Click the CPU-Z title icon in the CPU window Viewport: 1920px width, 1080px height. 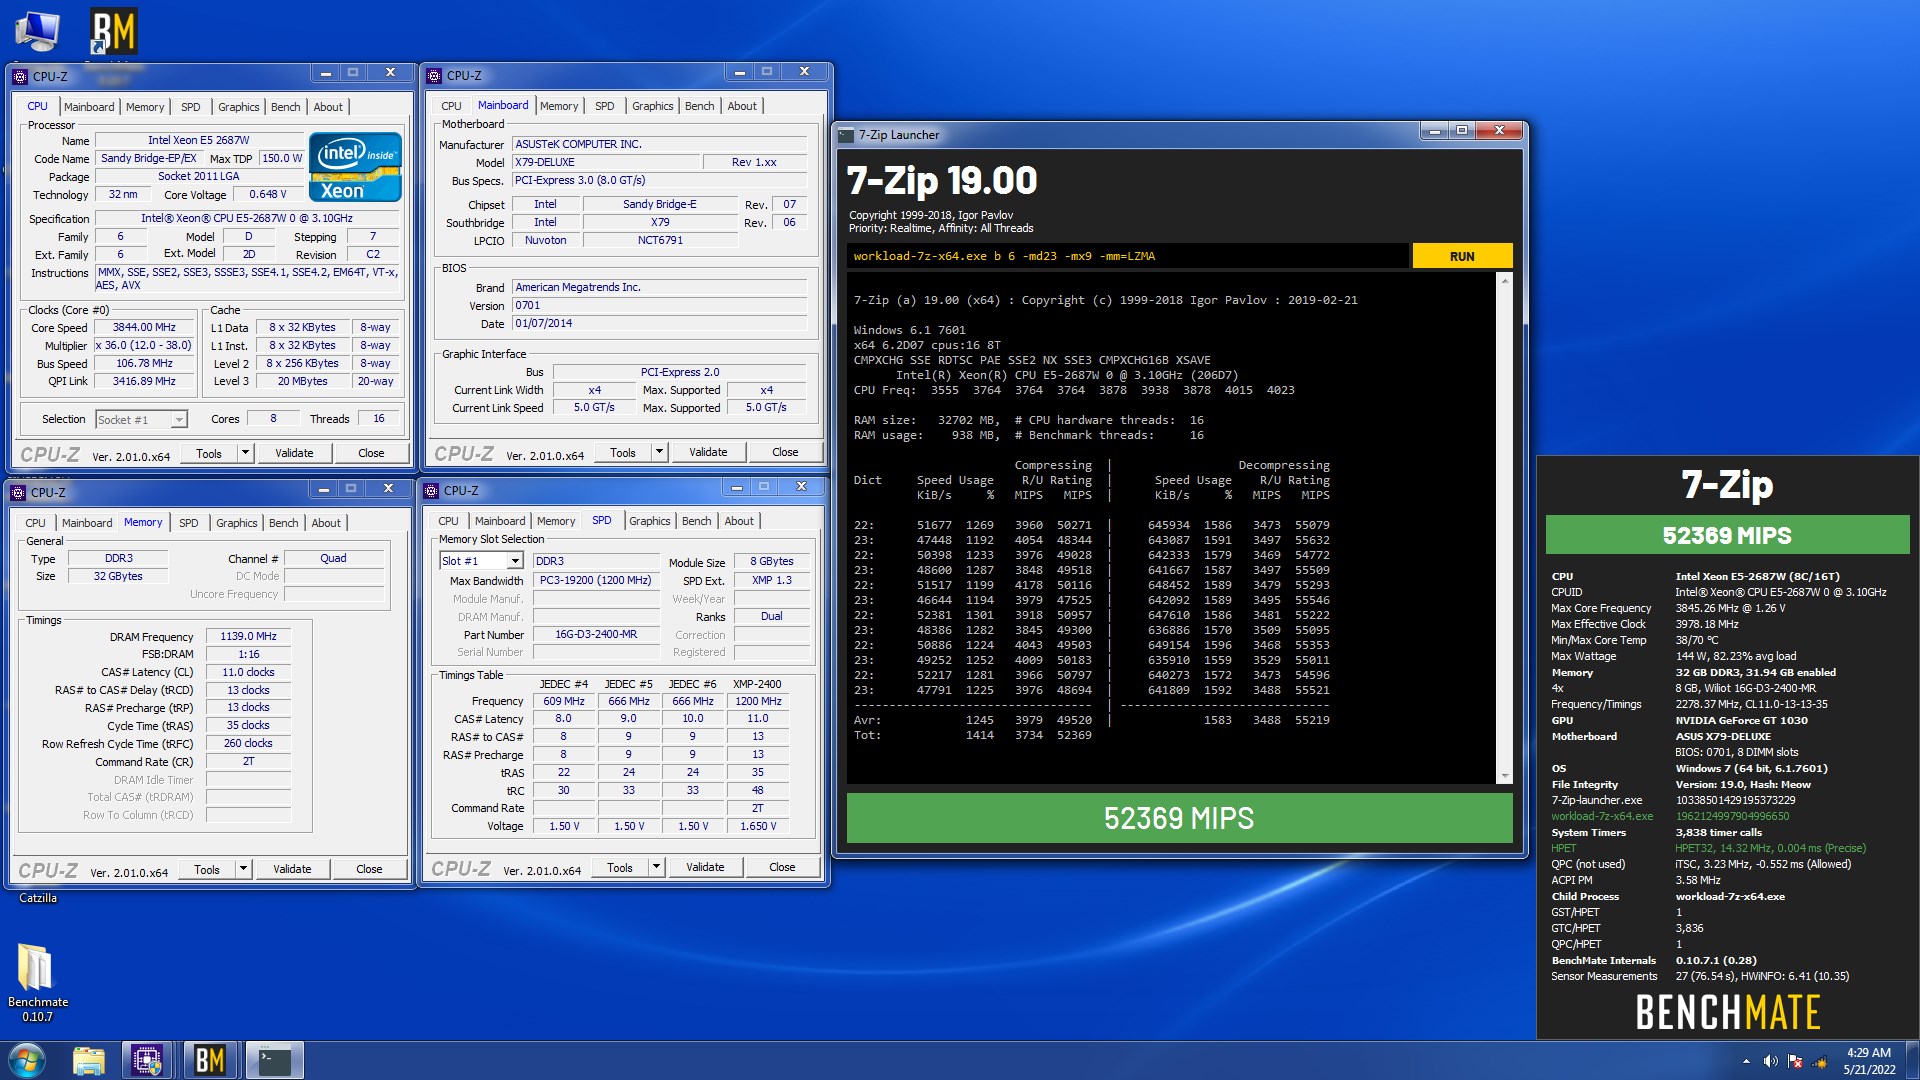[20, 76]
